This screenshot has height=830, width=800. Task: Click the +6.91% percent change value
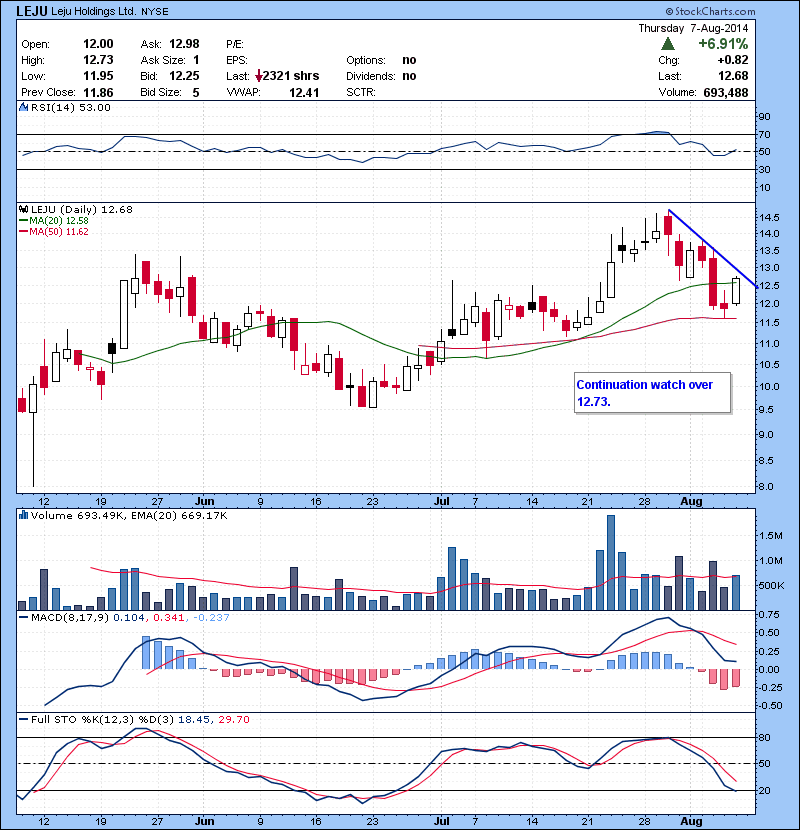[723, 43]
